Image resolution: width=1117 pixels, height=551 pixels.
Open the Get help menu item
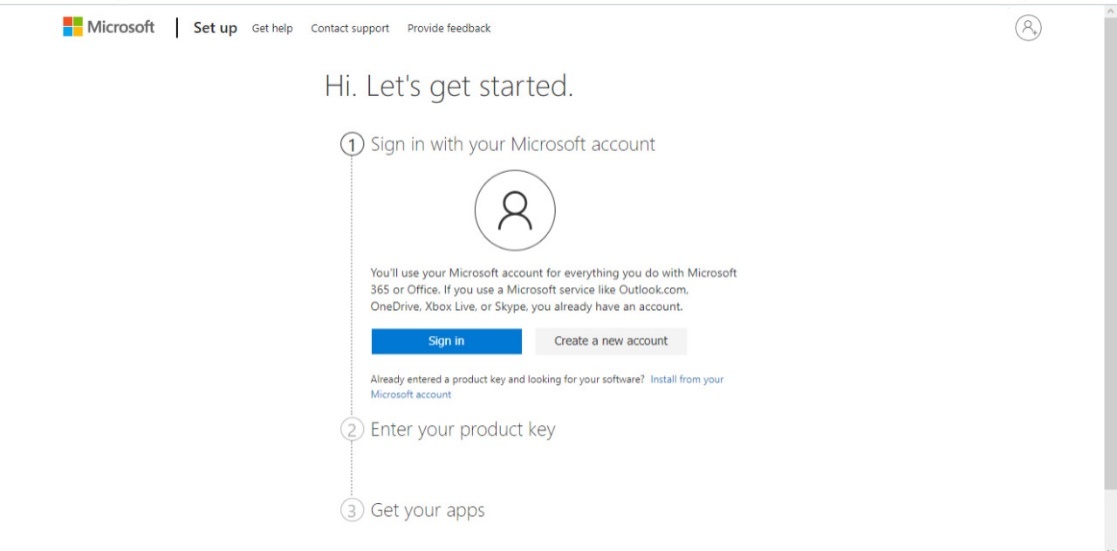[272, 29]
